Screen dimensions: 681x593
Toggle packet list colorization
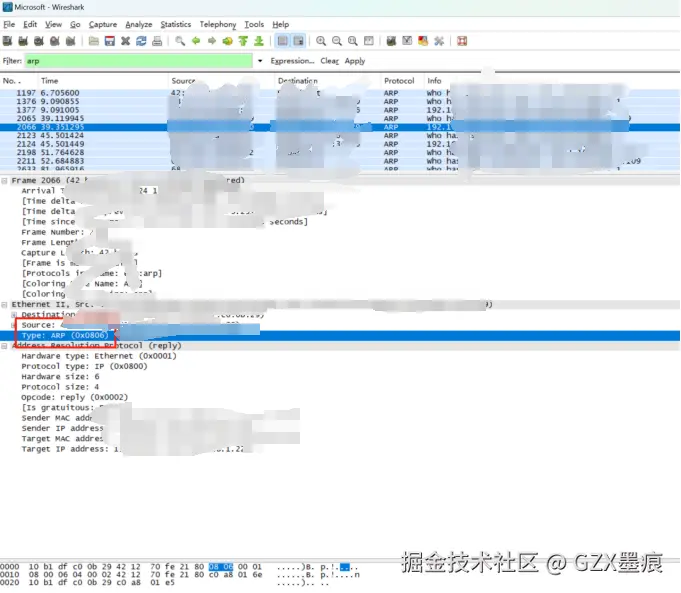(282, 41)
